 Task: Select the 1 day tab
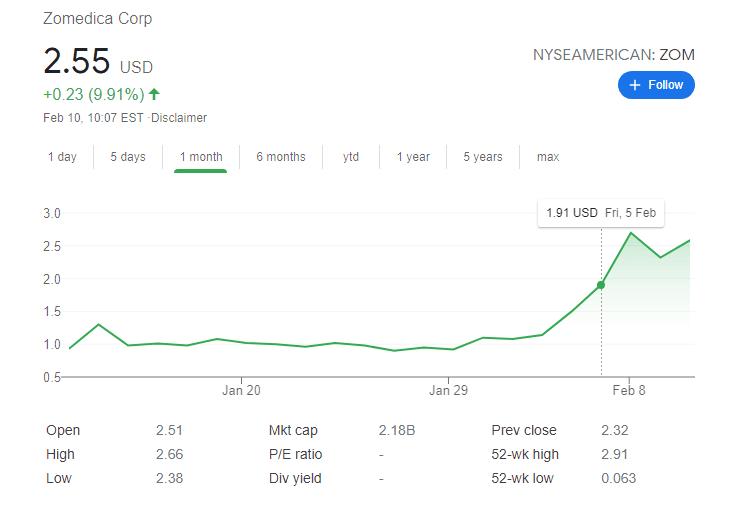pos(62,157)
